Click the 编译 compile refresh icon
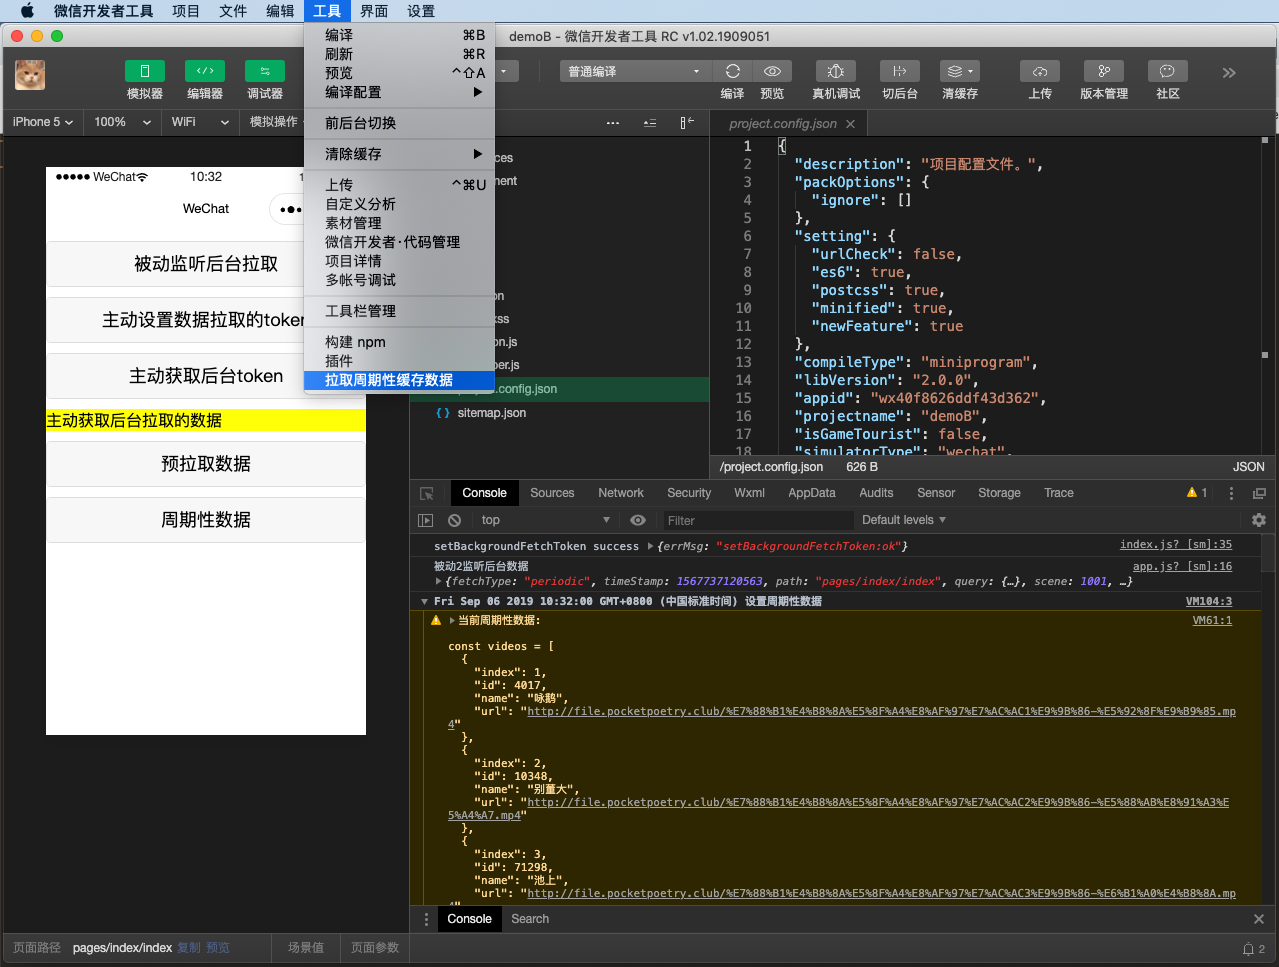Screen dimensions: 1279x967 (732, 71)
